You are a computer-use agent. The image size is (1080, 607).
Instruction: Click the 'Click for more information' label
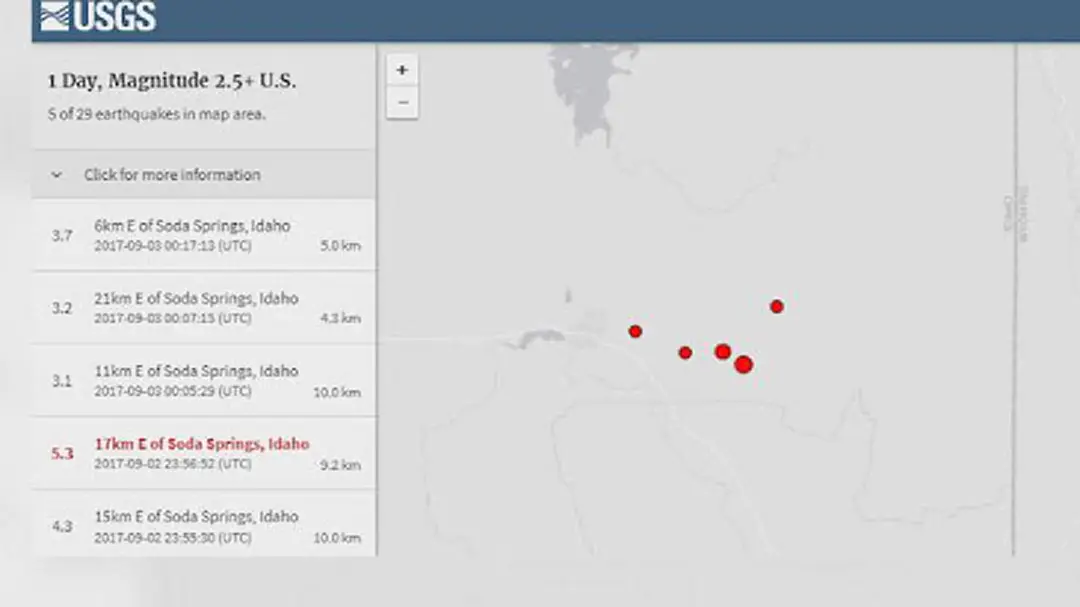tap(172, 175)
